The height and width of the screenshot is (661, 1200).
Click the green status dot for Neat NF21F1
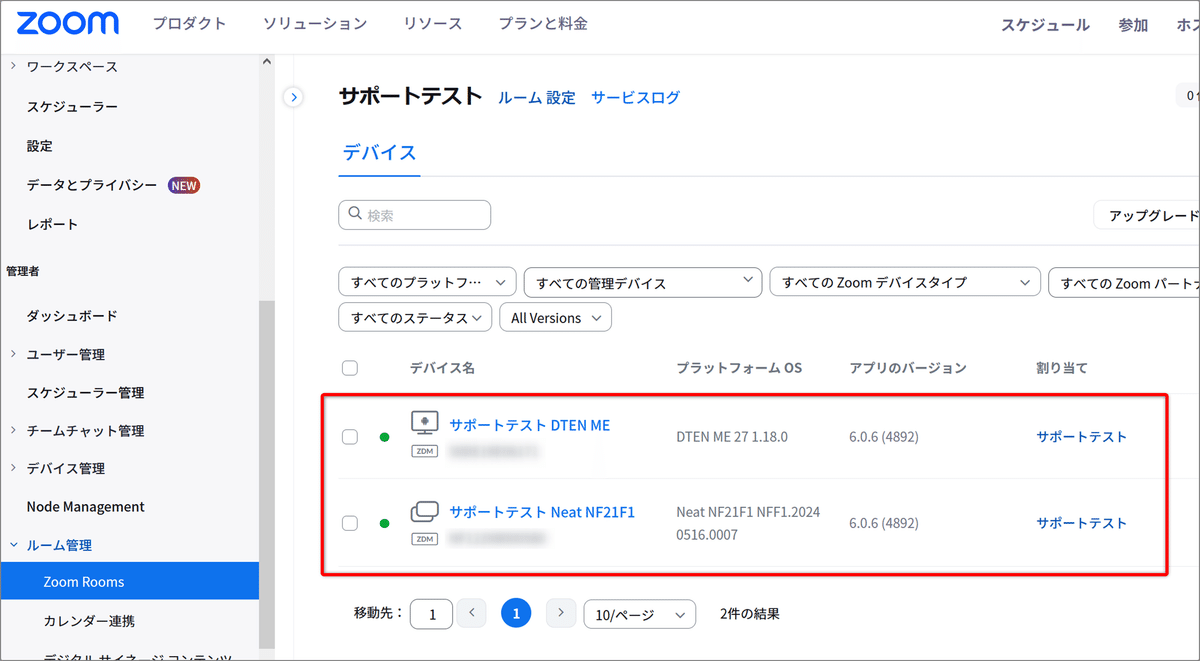point(384,523)
